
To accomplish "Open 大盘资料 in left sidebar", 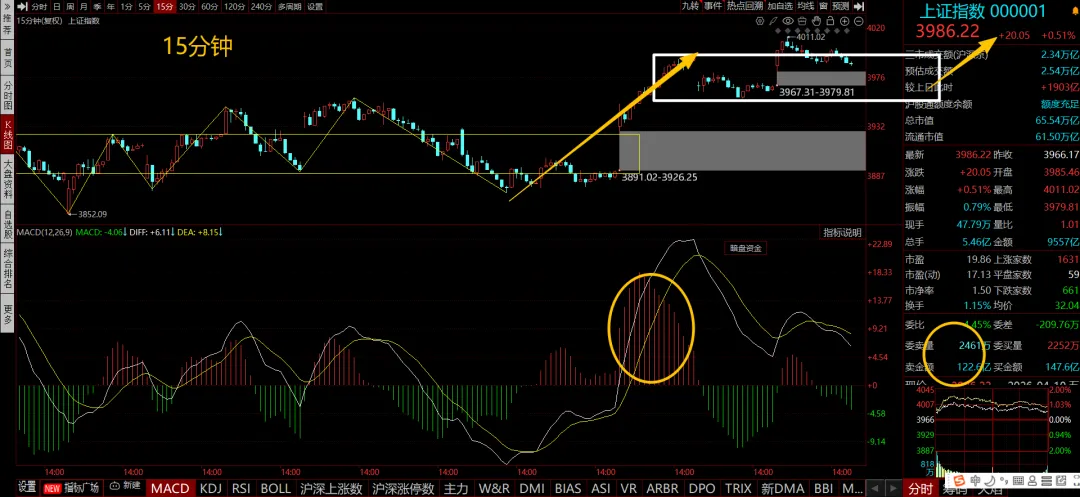I will coord(8,178).
